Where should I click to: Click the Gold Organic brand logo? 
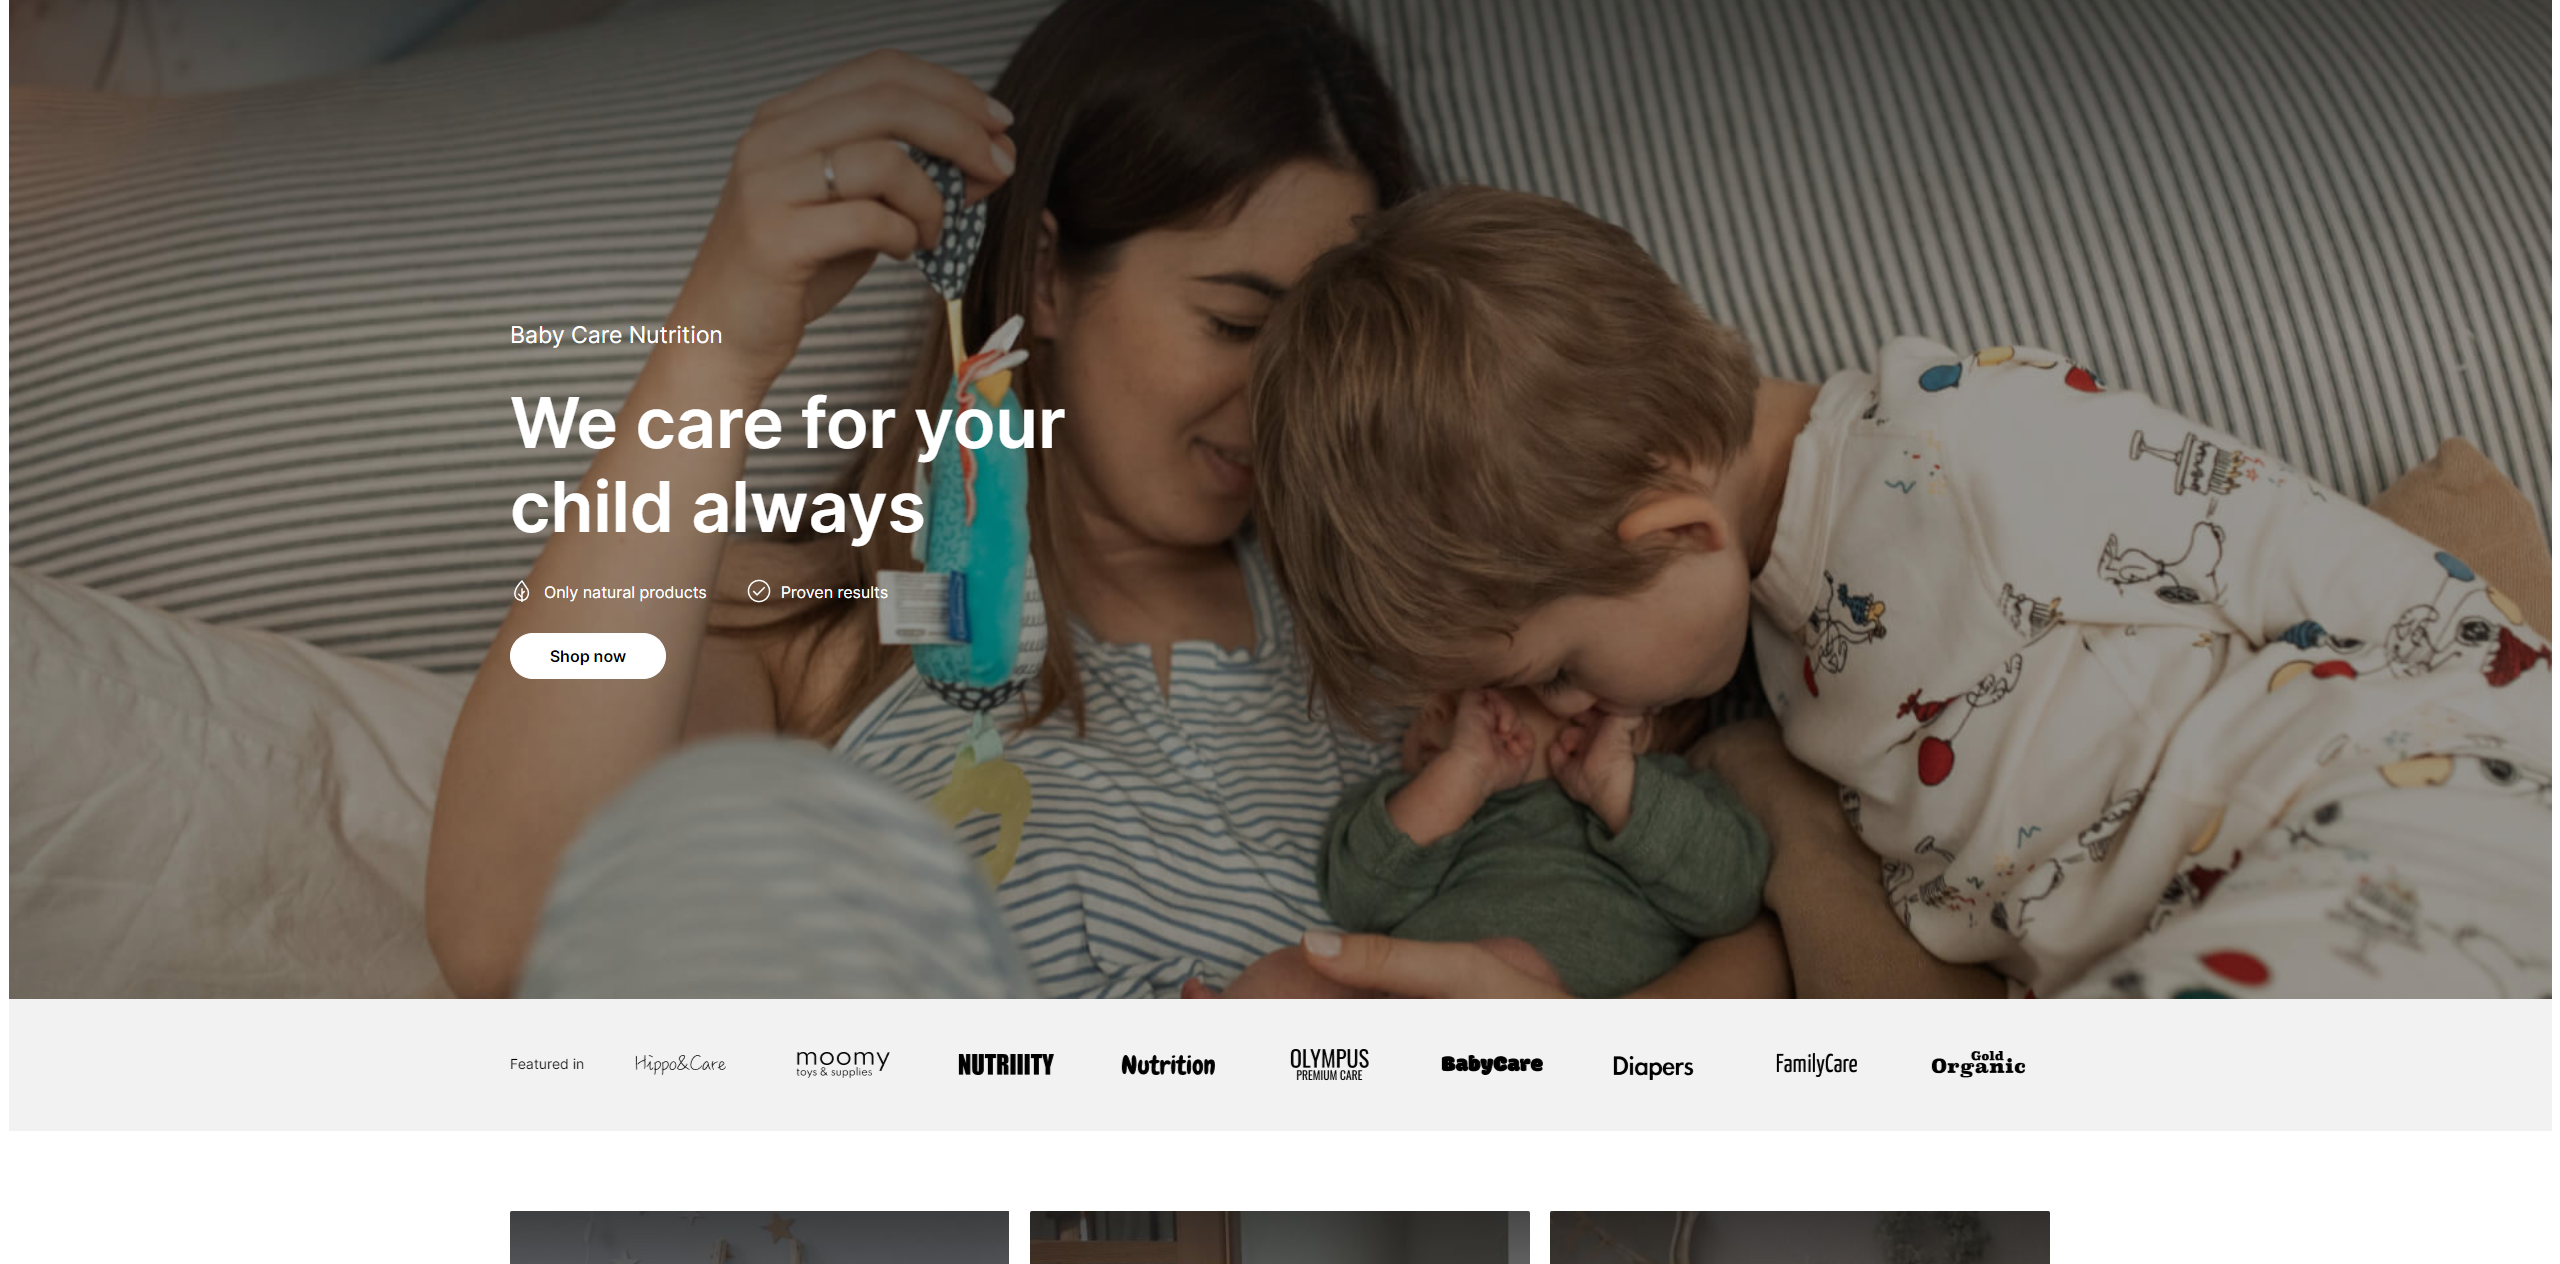1978,1063
